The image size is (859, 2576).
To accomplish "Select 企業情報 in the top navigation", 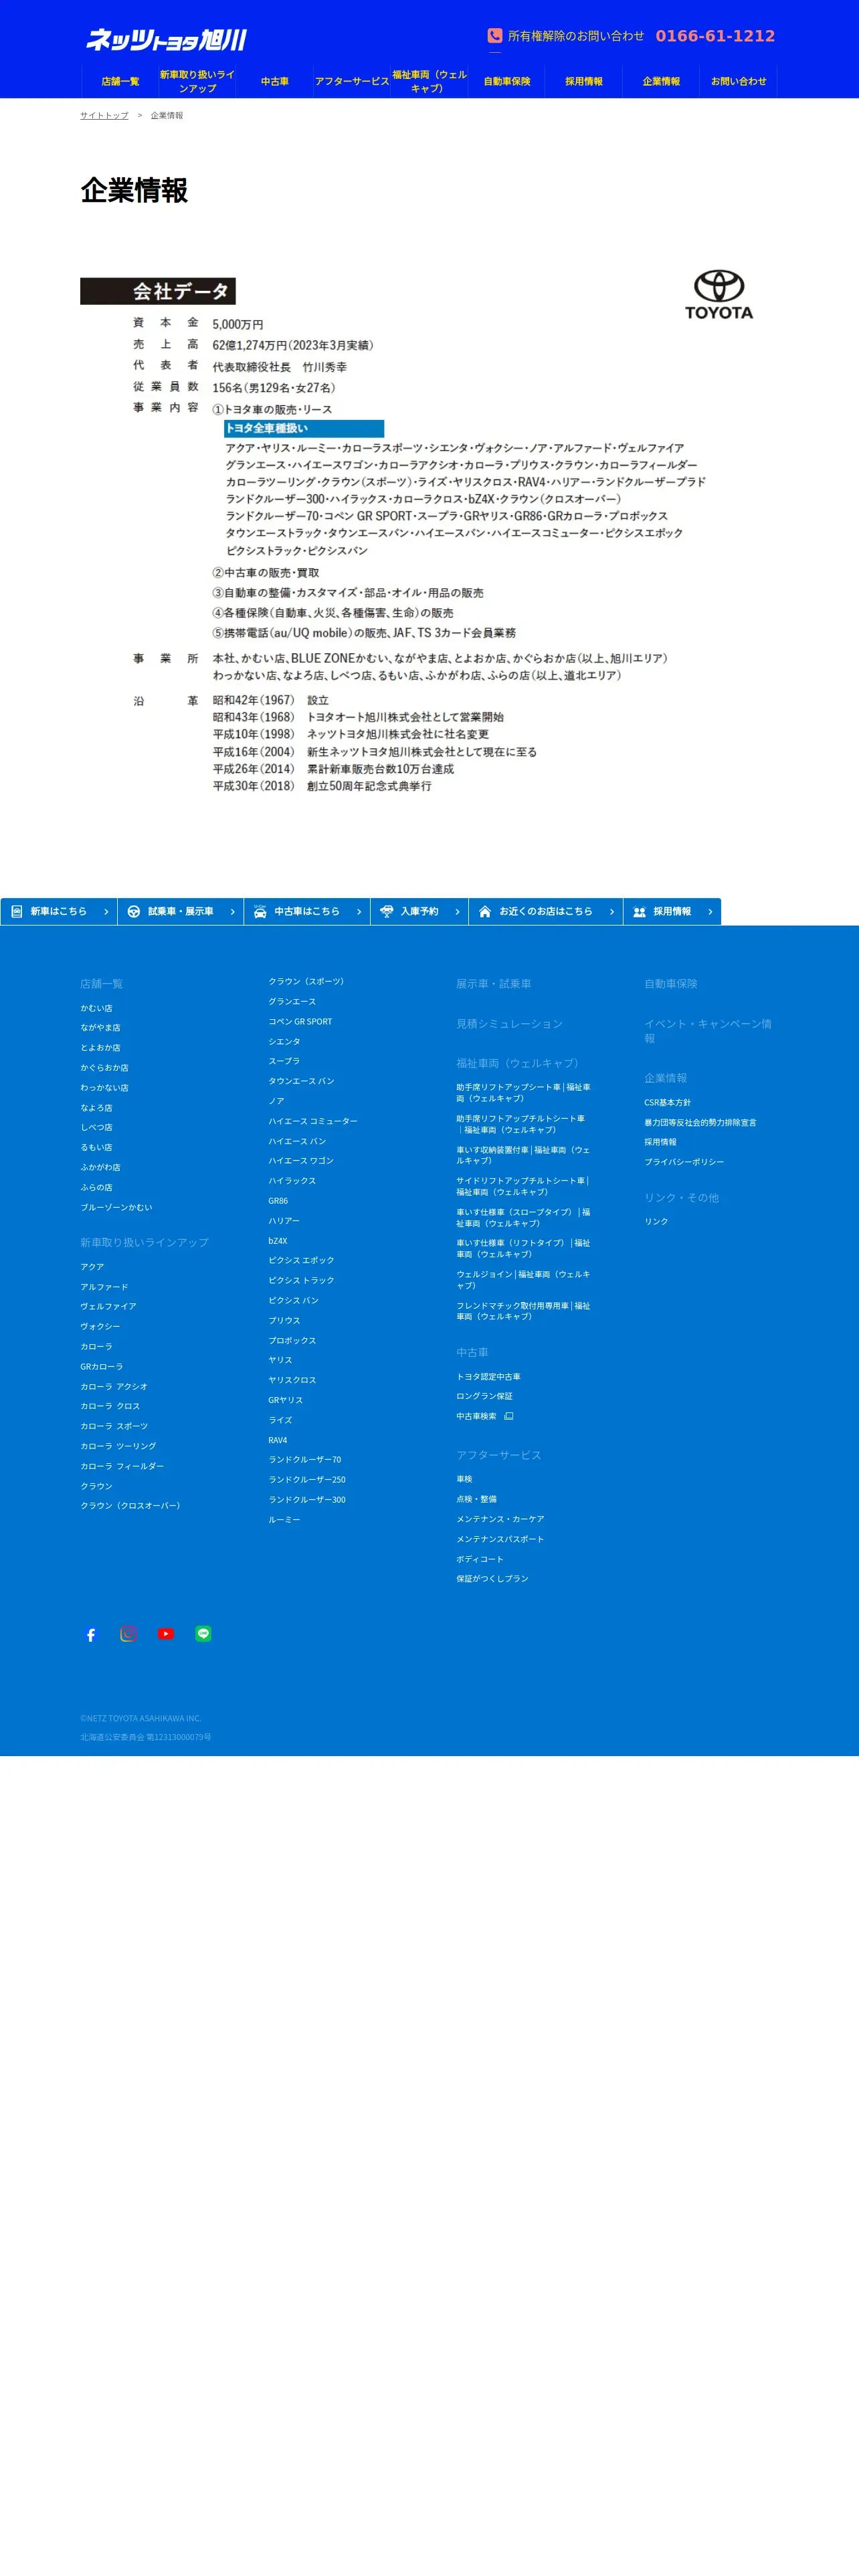I will click(661, 81).
